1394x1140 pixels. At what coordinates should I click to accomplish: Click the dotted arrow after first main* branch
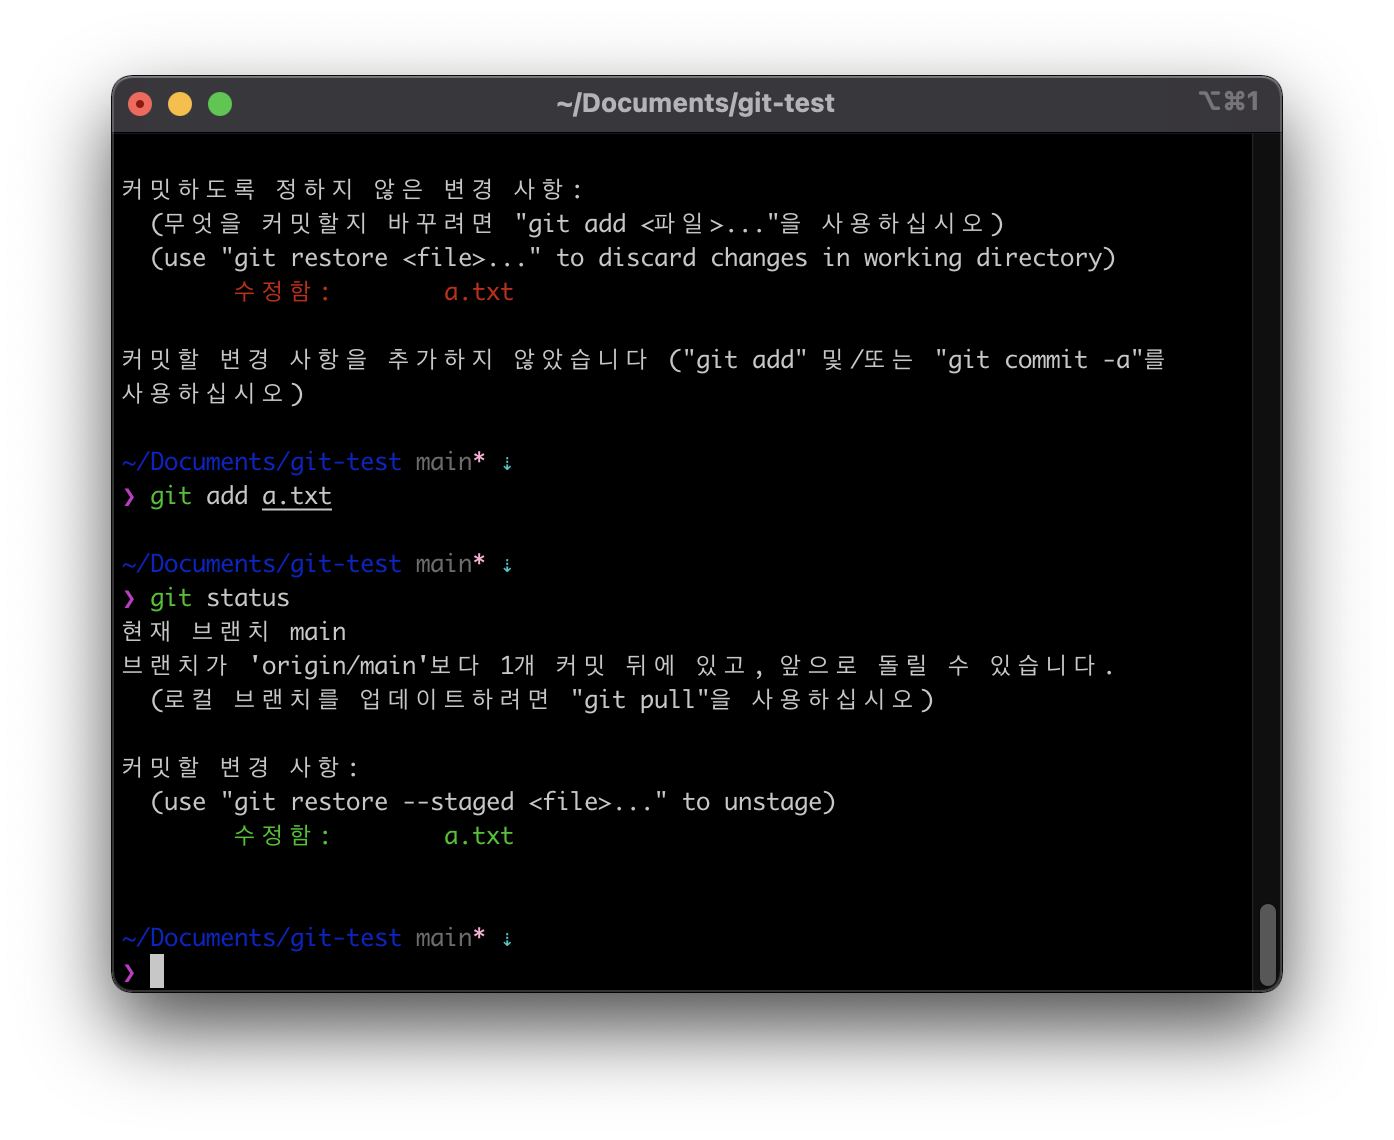(x=507, y=461)
